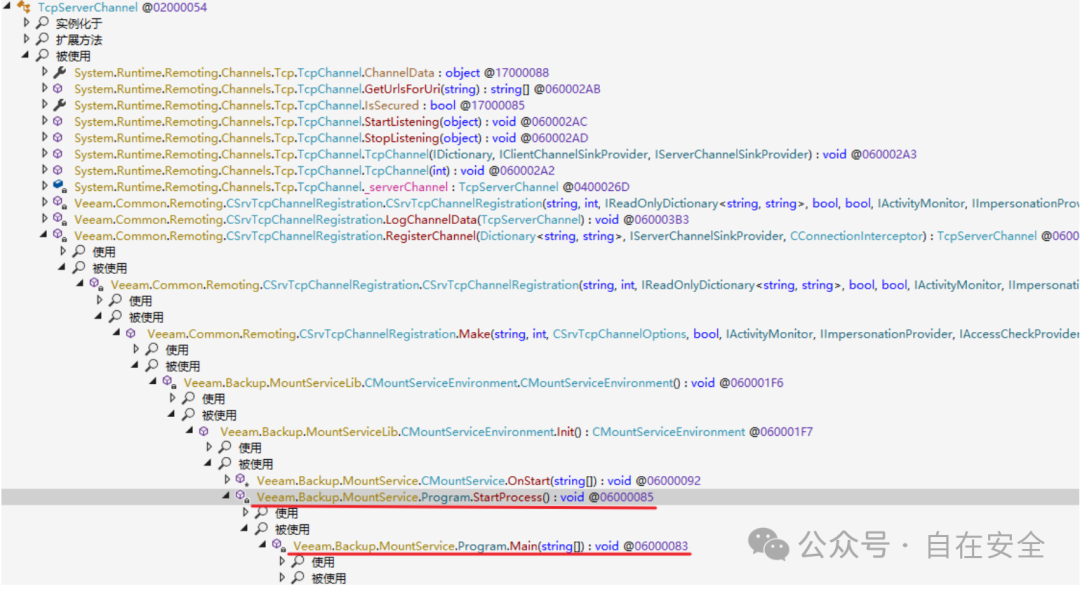
Task: Expand 使用 directly under RegisterChannel
Action: pos(63,251)
